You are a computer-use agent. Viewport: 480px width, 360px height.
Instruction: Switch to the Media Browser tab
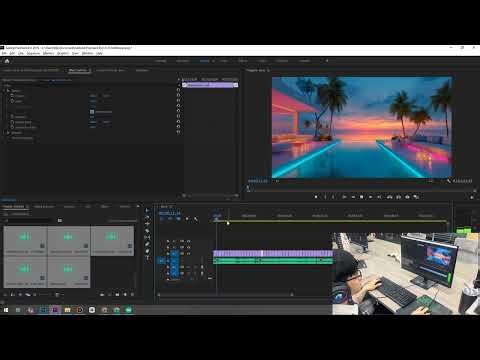click(x=44, y=207)
